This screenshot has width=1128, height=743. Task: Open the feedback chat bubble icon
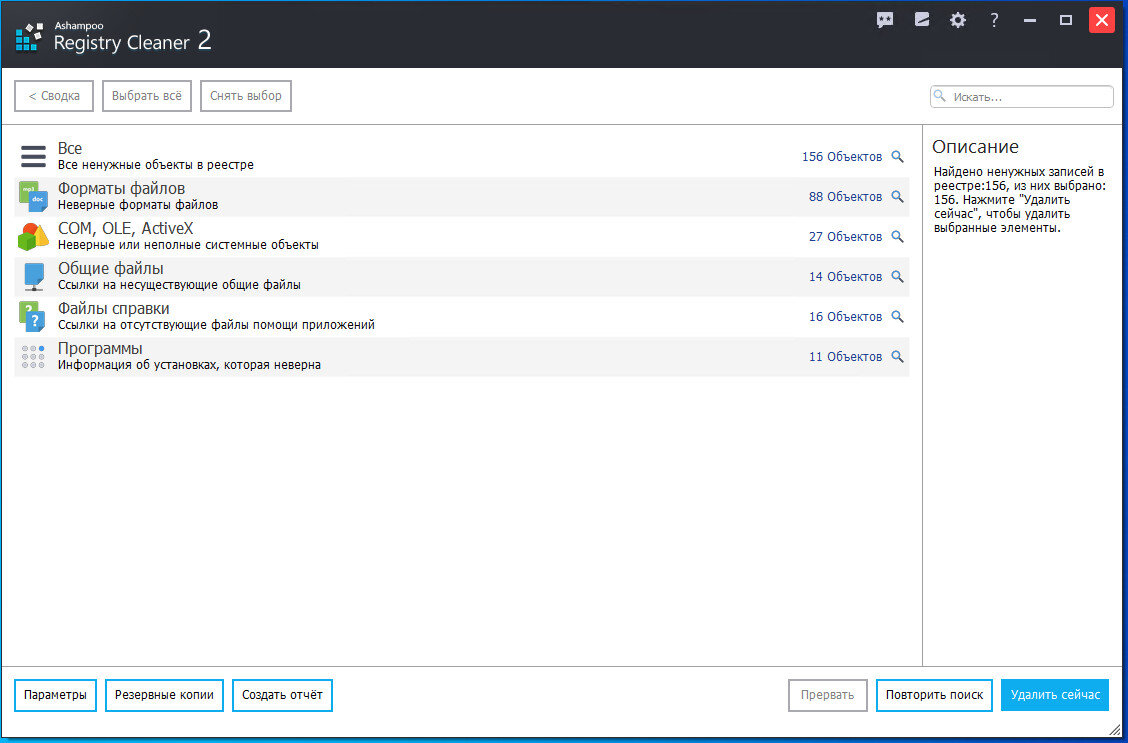click(885, 20)
